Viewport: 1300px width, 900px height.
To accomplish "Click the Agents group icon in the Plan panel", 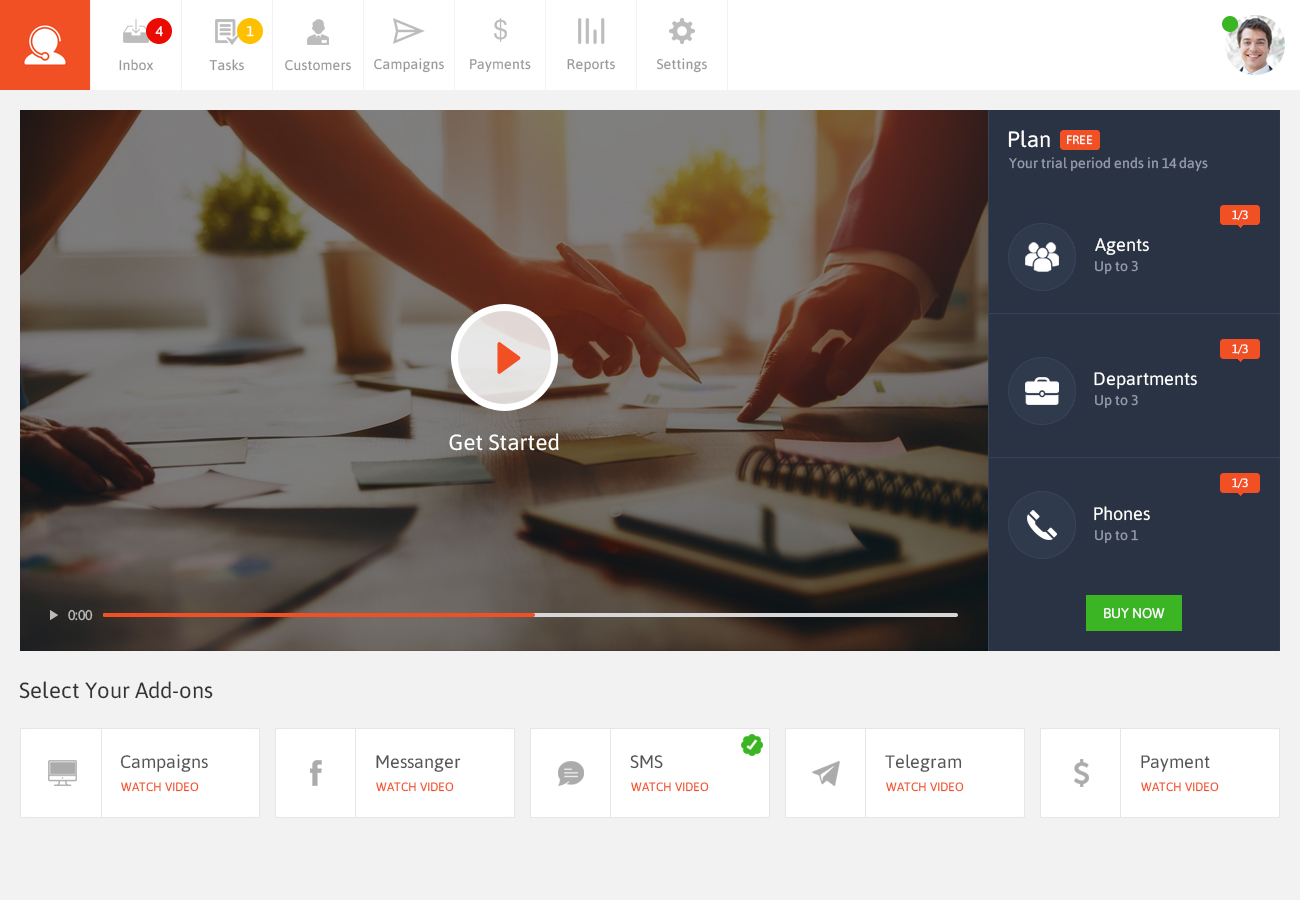I will pyautogui.click(x=1042, y=256).
